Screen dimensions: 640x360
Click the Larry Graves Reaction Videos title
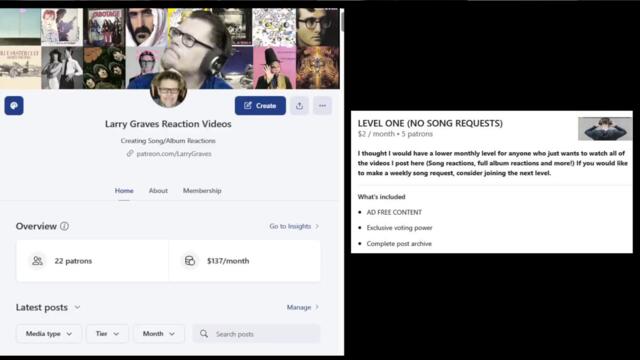click(168, 124)
